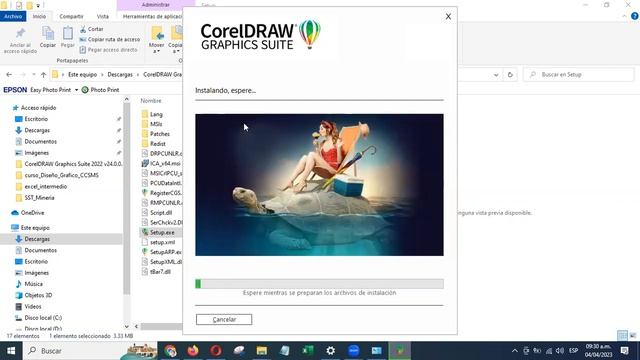This screenshot has height=360, width=640.
Task: Click the Buscar en Setup search field
Action: pos(579,75)
